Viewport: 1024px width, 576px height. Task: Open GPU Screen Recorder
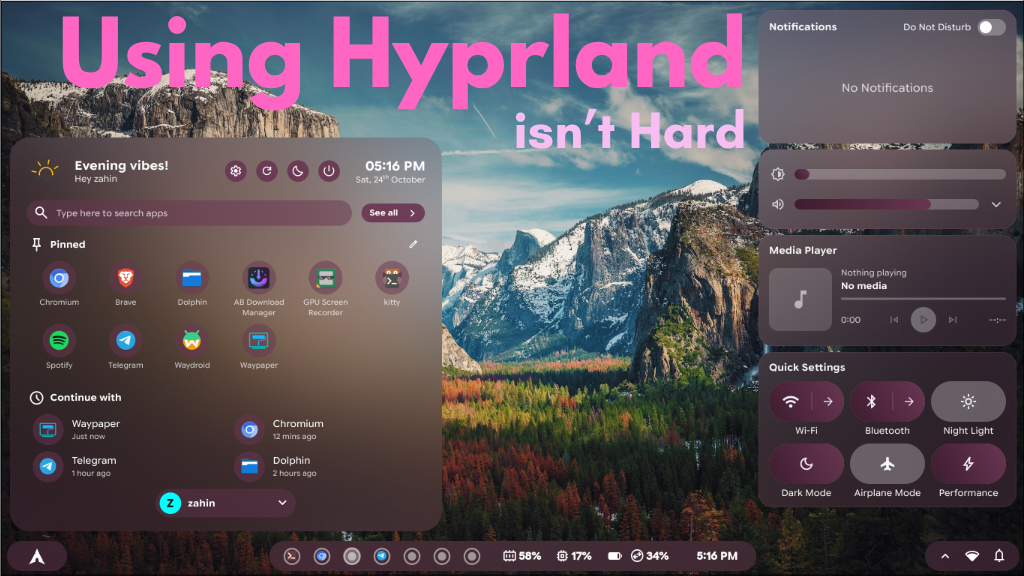tap(325, 278)
